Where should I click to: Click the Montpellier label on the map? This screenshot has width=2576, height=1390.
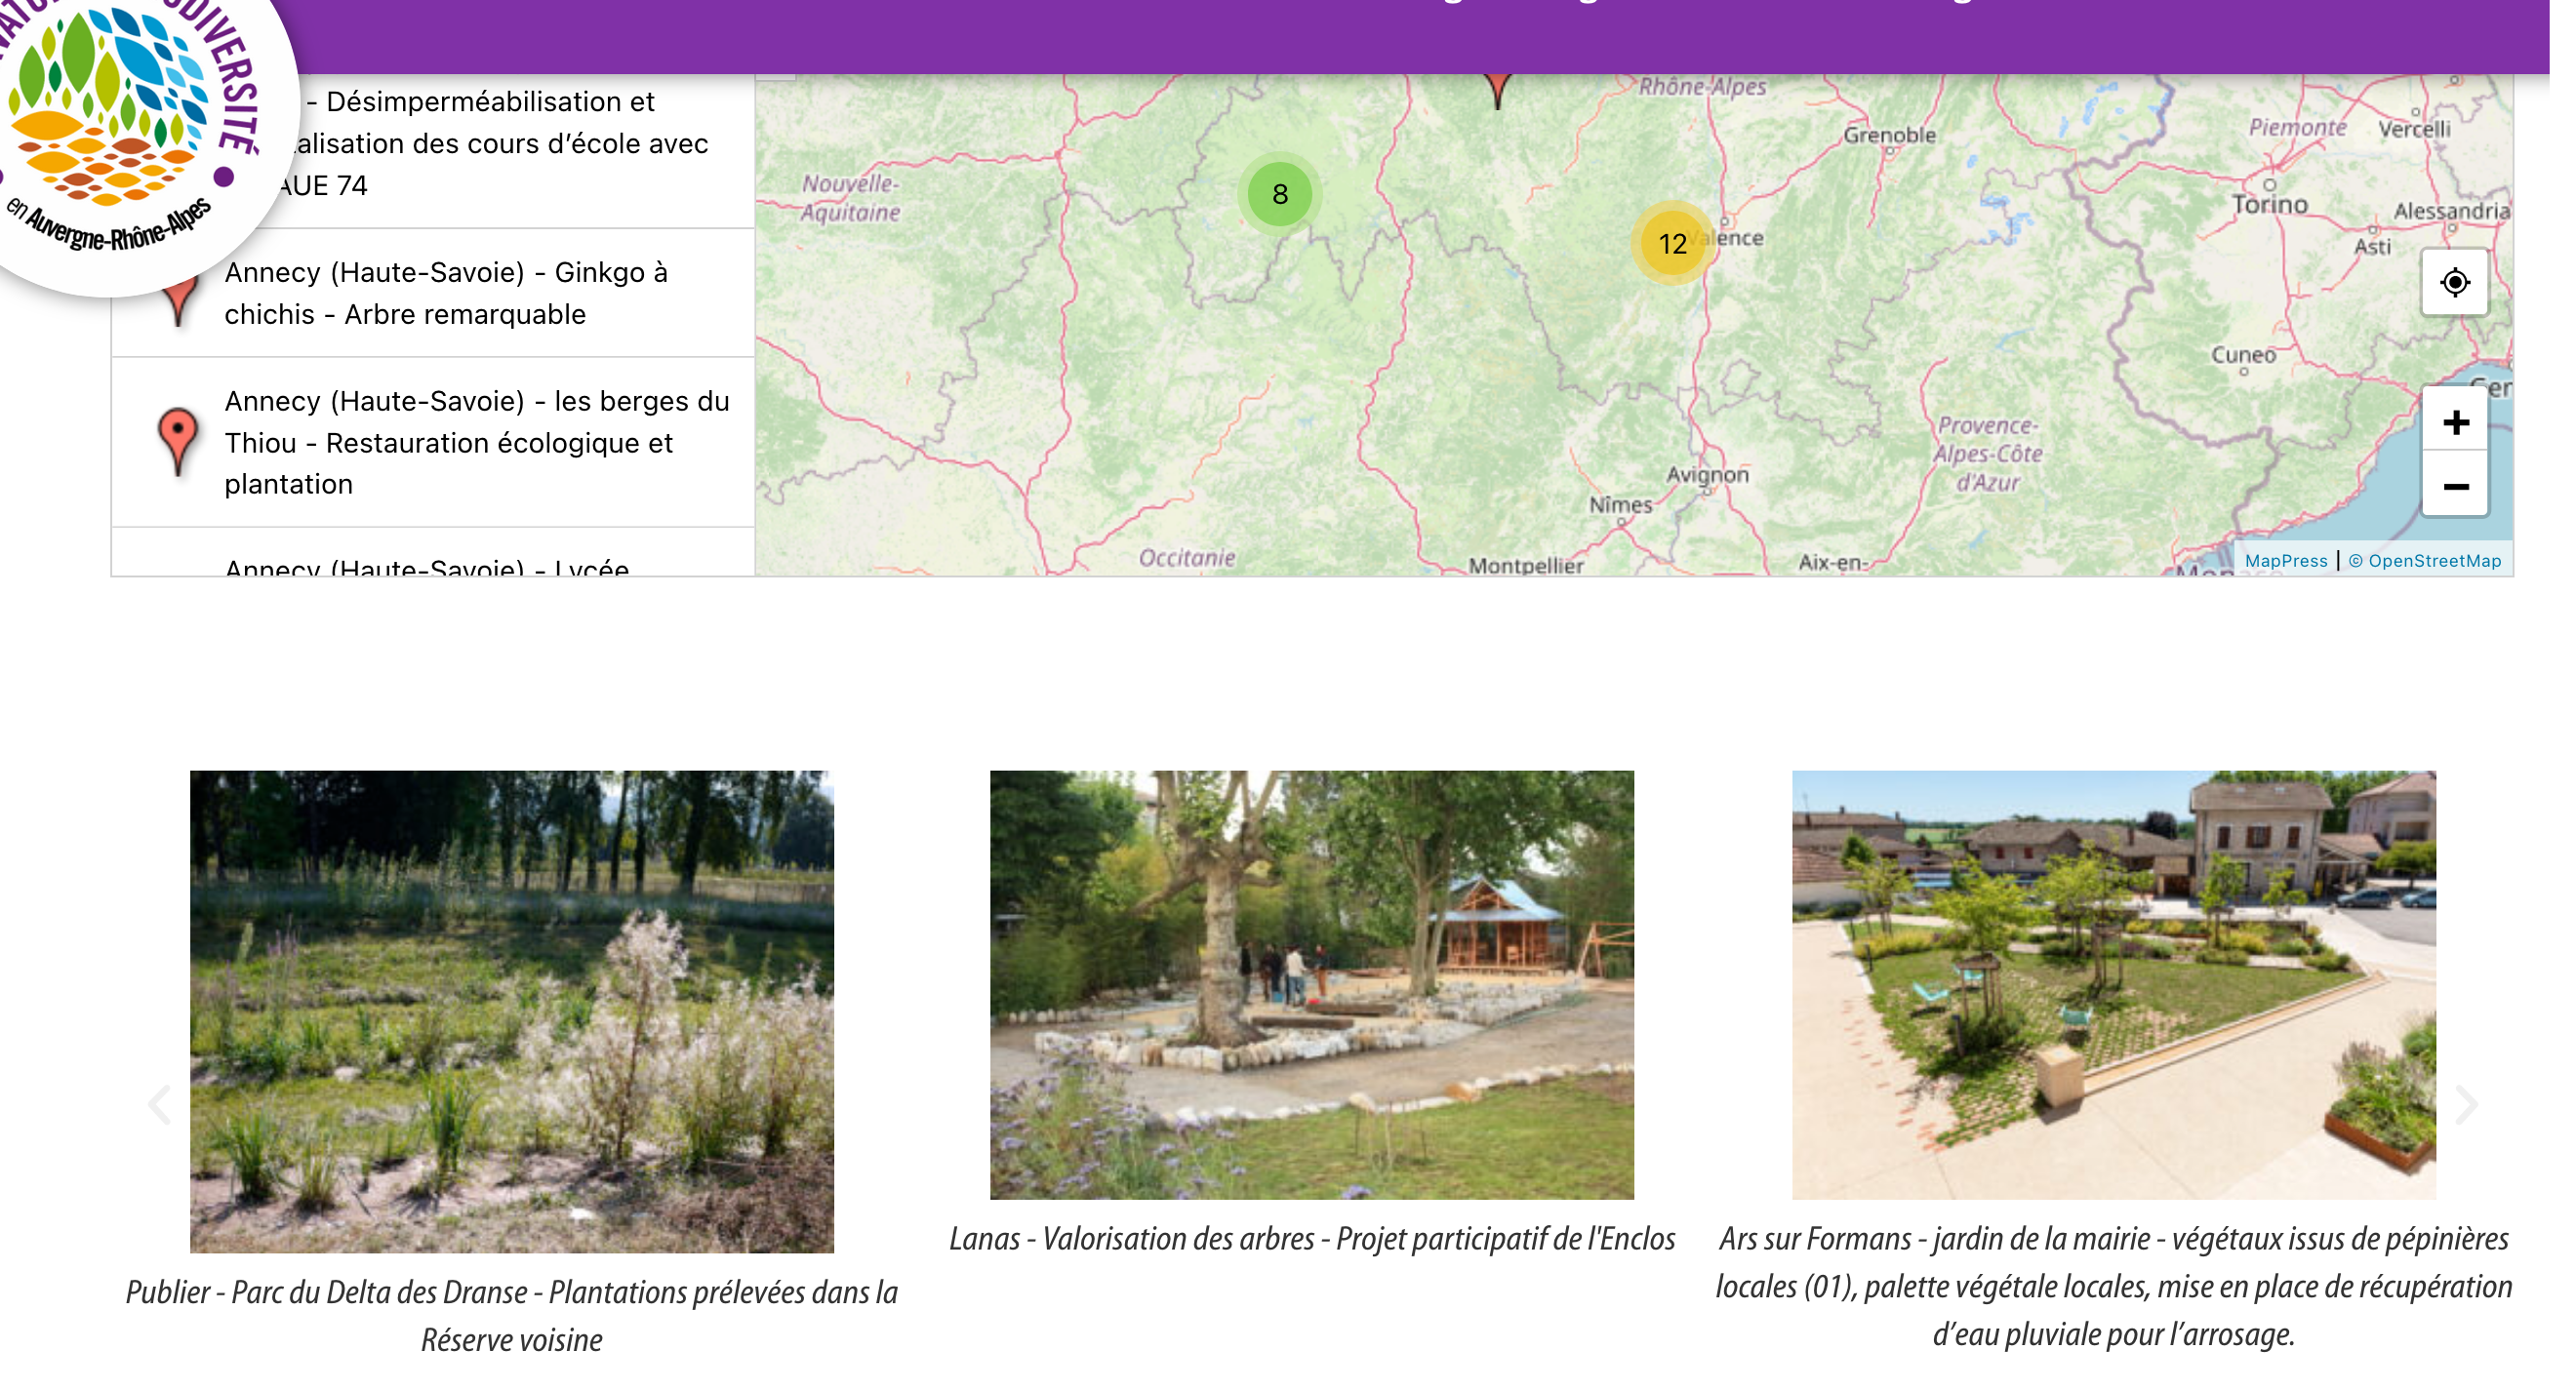(1525, 565)
